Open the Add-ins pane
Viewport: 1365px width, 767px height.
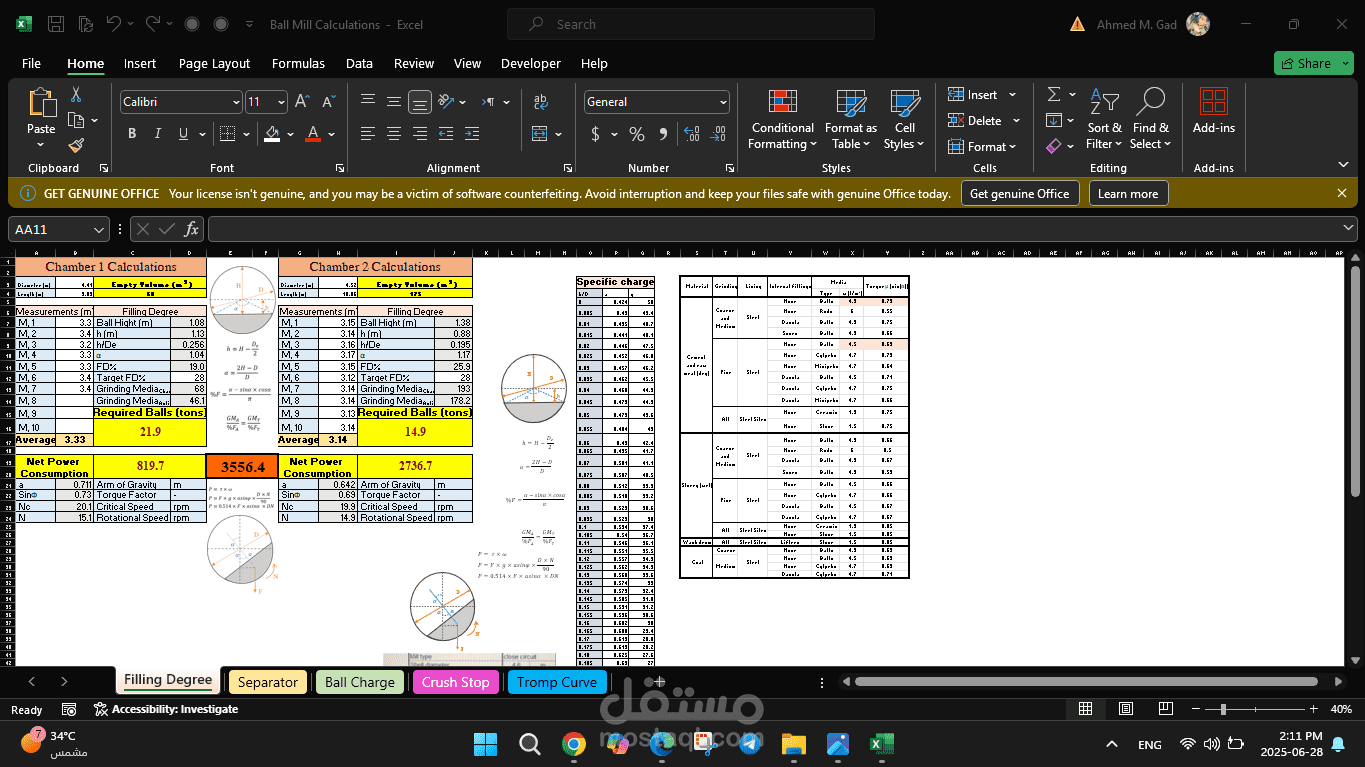pos(1213,110)
